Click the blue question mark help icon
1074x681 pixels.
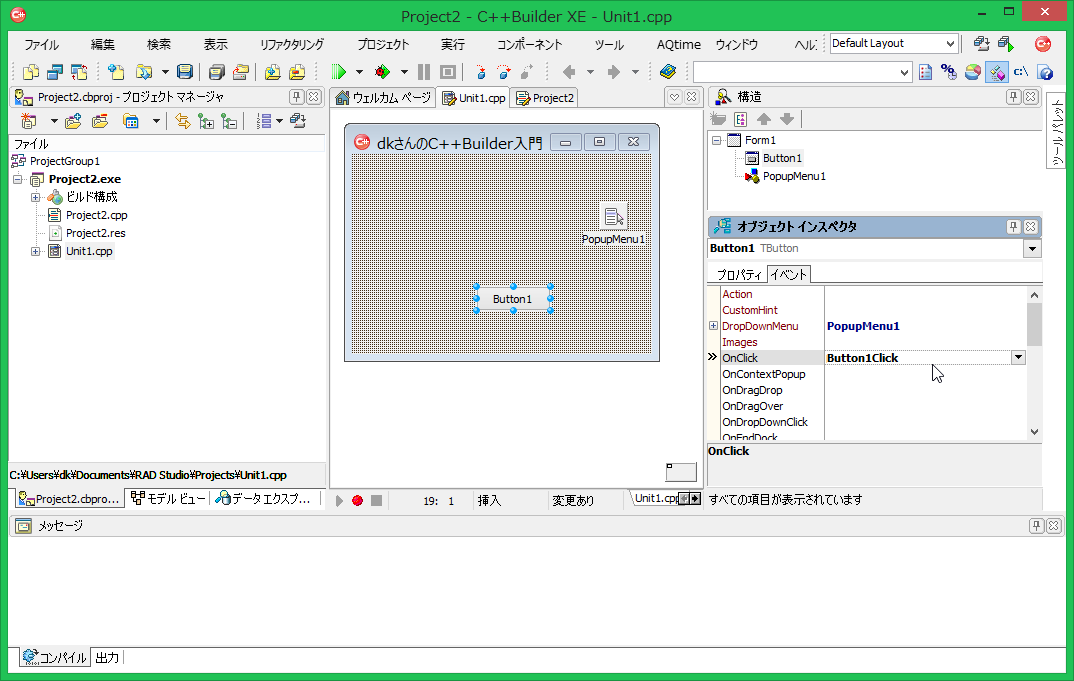(x=1045, y=72)
